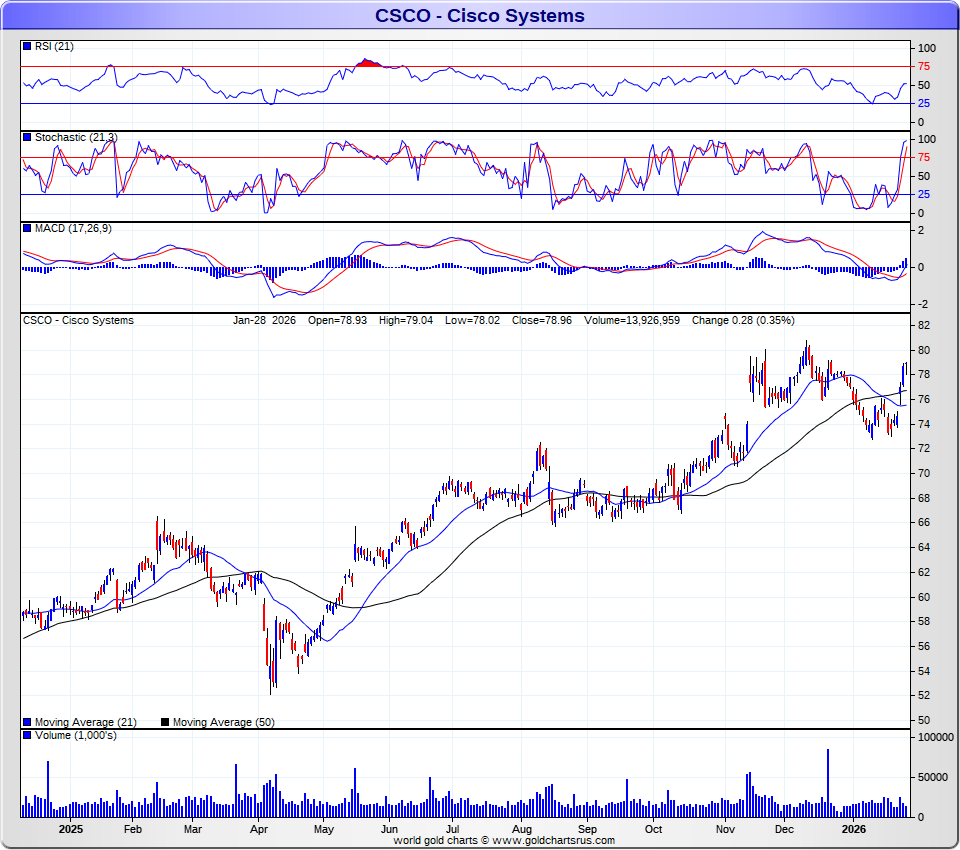Click the blue Stochastic legend square
Image resolution: width=960 pixels, height=850 pixels.
27,137
